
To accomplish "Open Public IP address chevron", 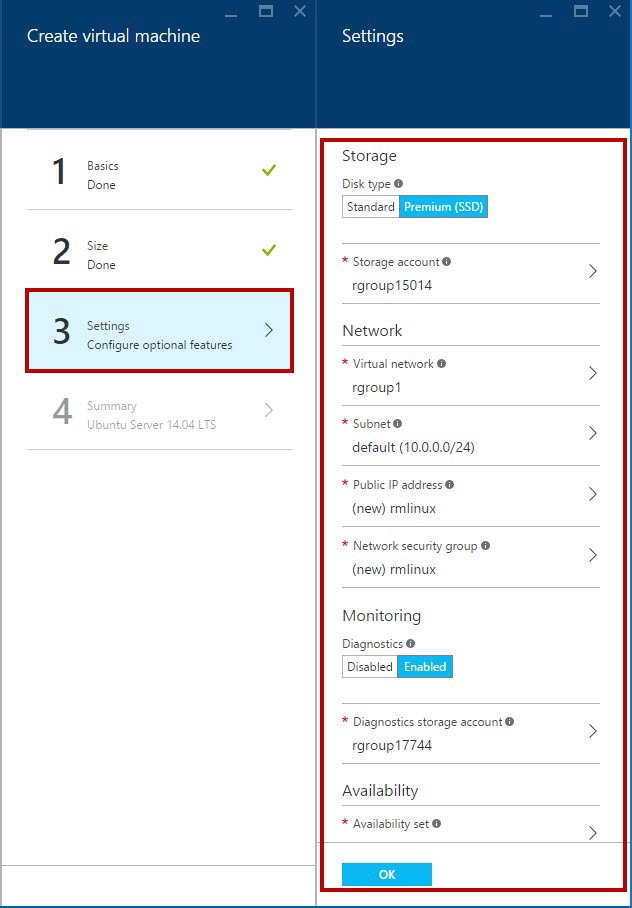I will (x=593, y=495).
